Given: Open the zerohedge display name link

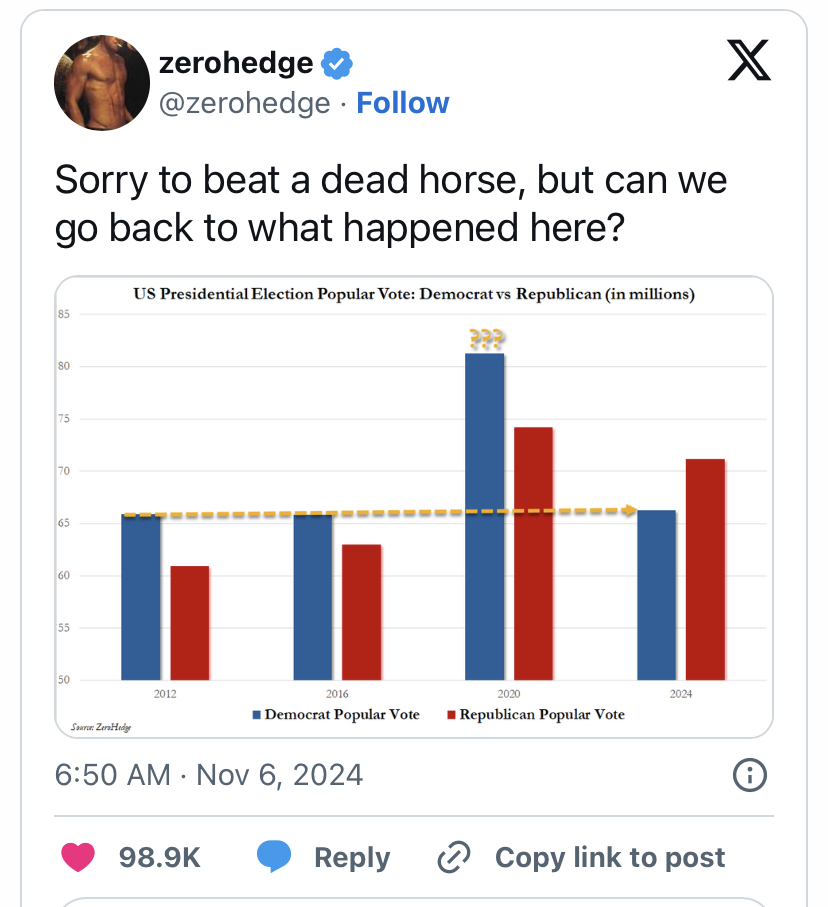Looking at the screenshot, I should coord(235,62).
